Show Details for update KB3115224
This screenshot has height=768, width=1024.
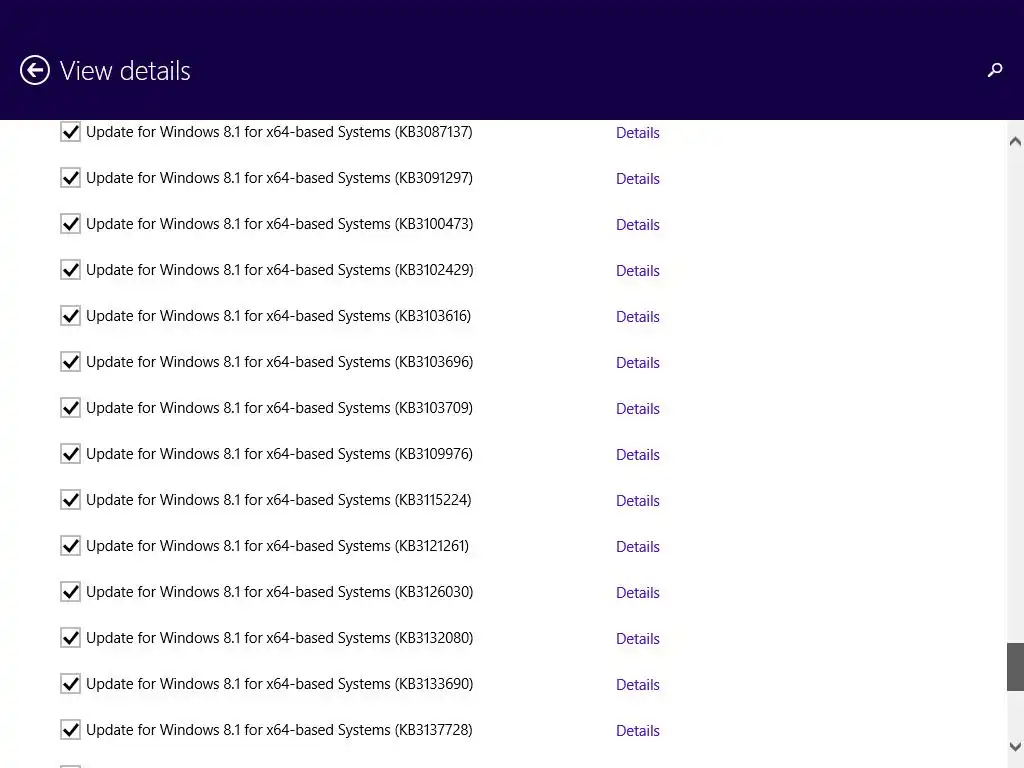(x=638, y=501)
